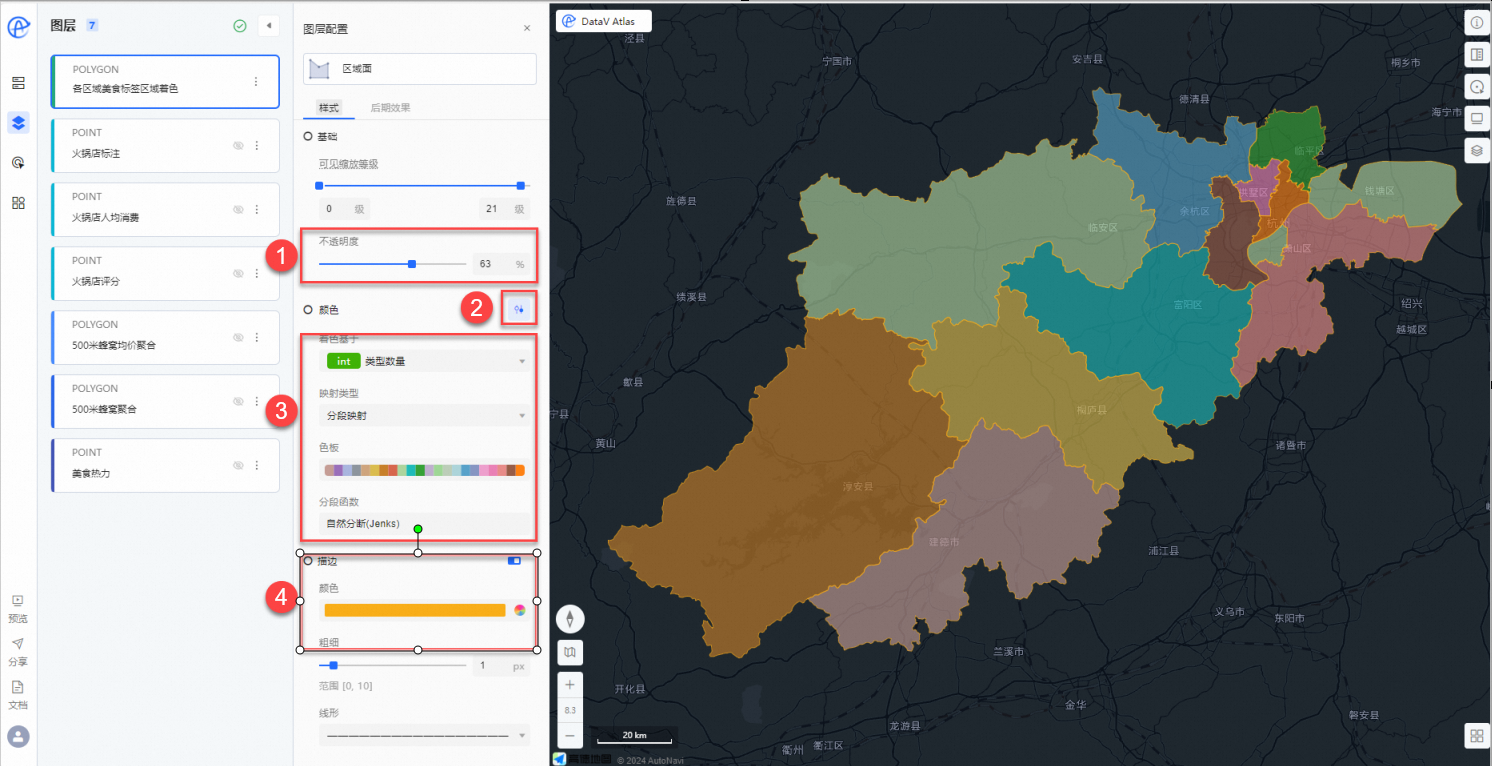1492x766 pixels.
Task: Switch to the 样式 tab
Action: (329, 107)
